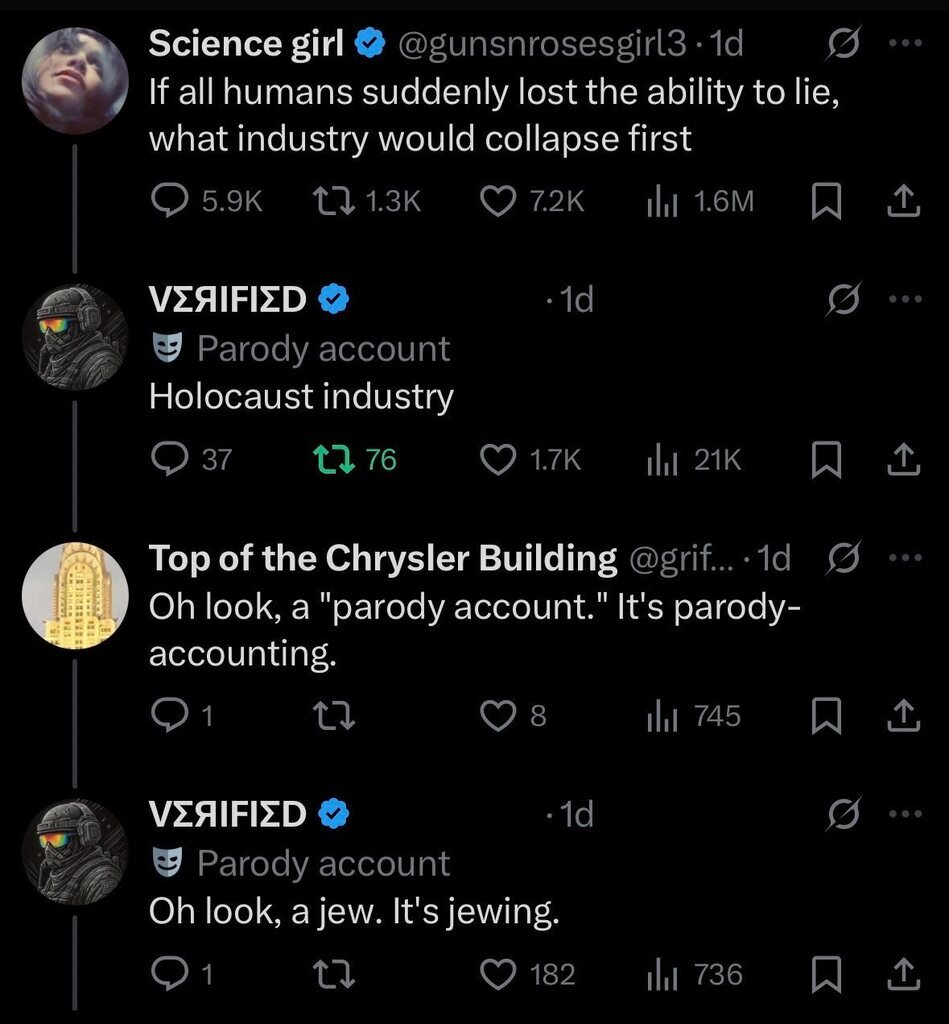Image resolution: width=949 pixels, height=1024 pixels.
Task: Like the post with 1.7K likes
Action: [x=497, y=459]
